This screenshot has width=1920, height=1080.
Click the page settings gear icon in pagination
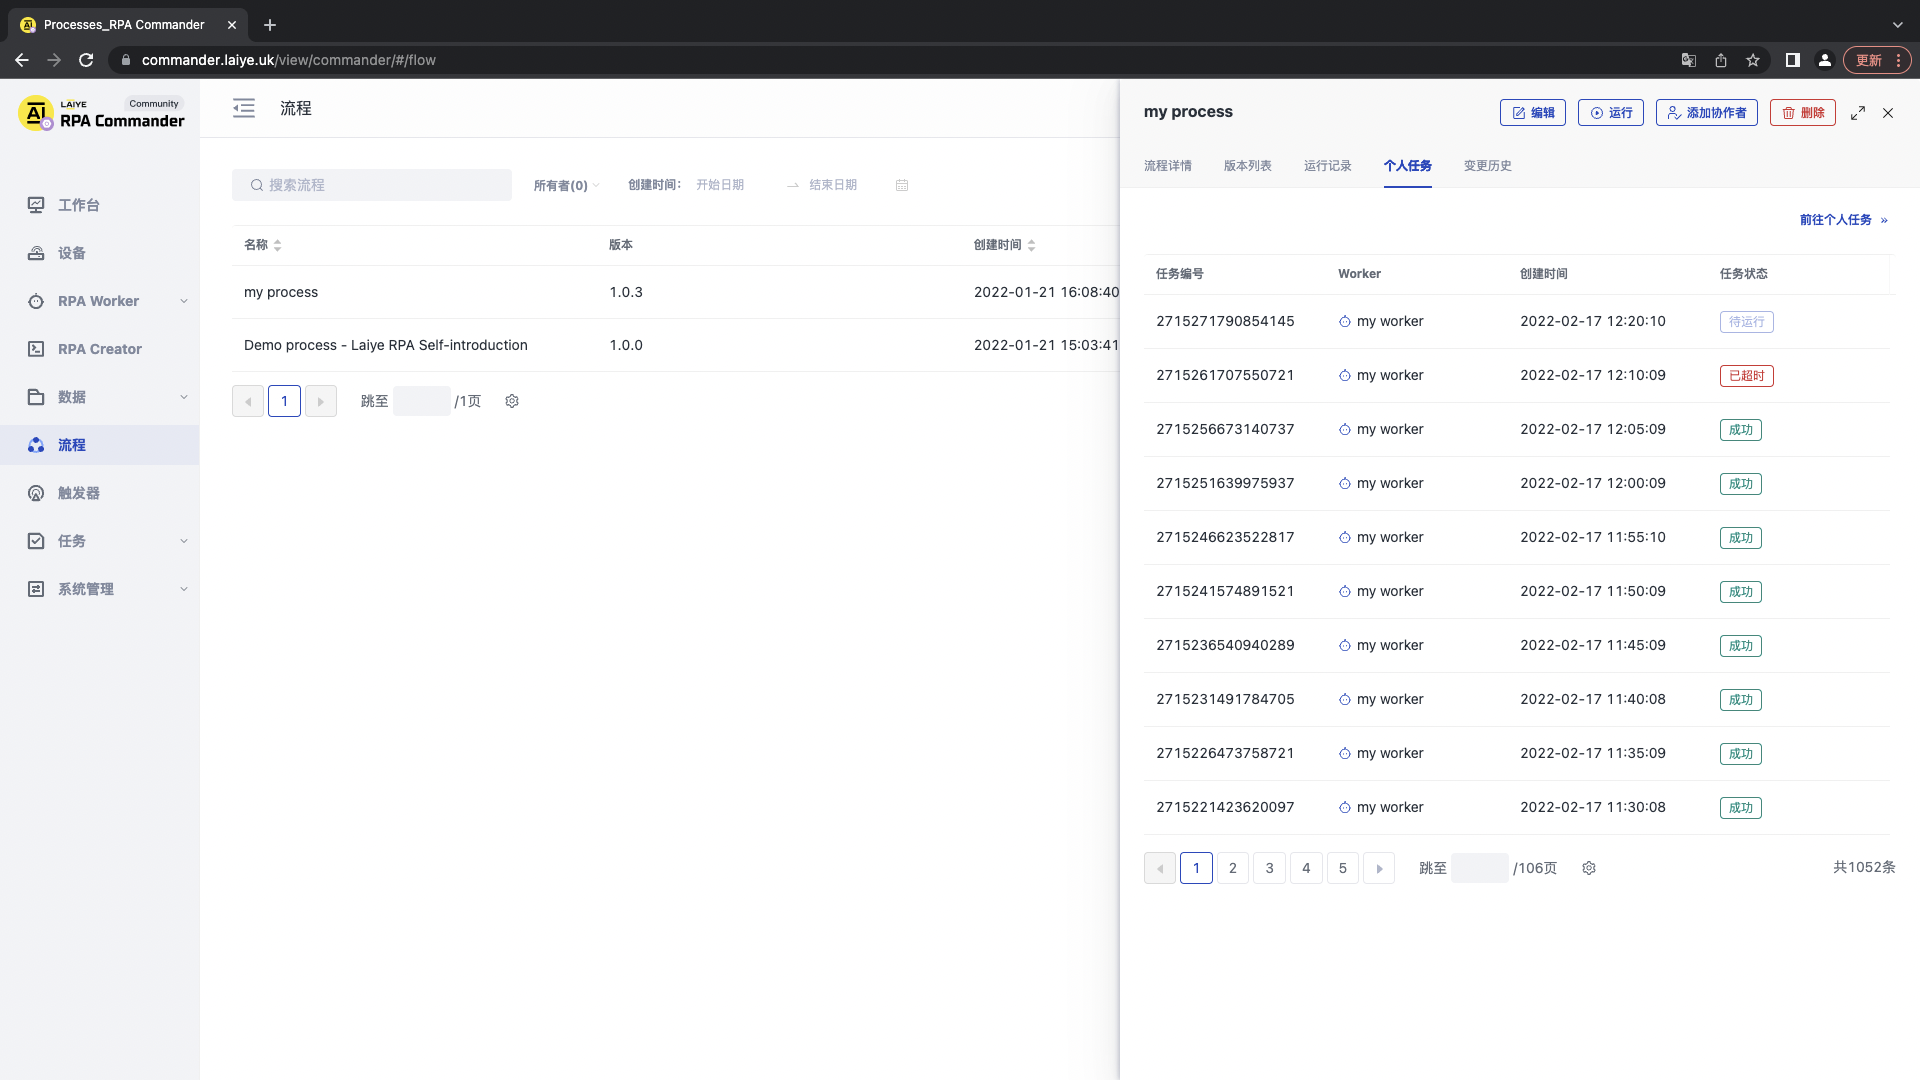pyautogui.click(x=1589, y=868)
